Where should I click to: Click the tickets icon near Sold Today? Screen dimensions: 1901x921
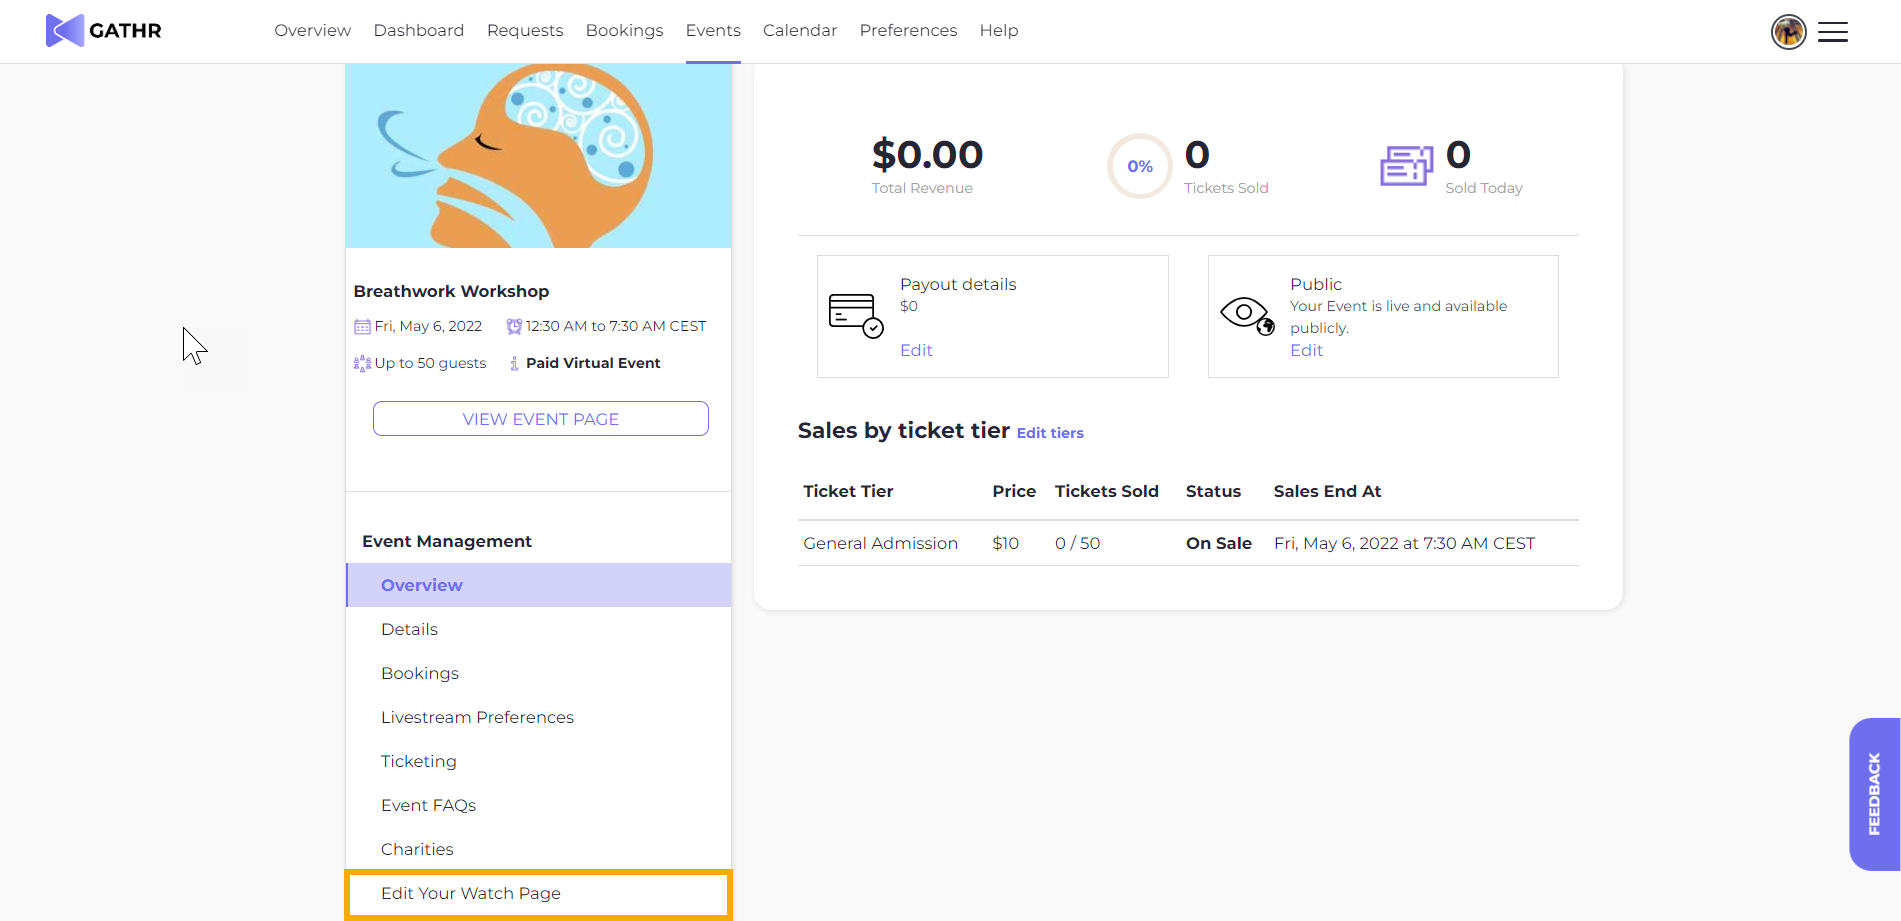1406,165
